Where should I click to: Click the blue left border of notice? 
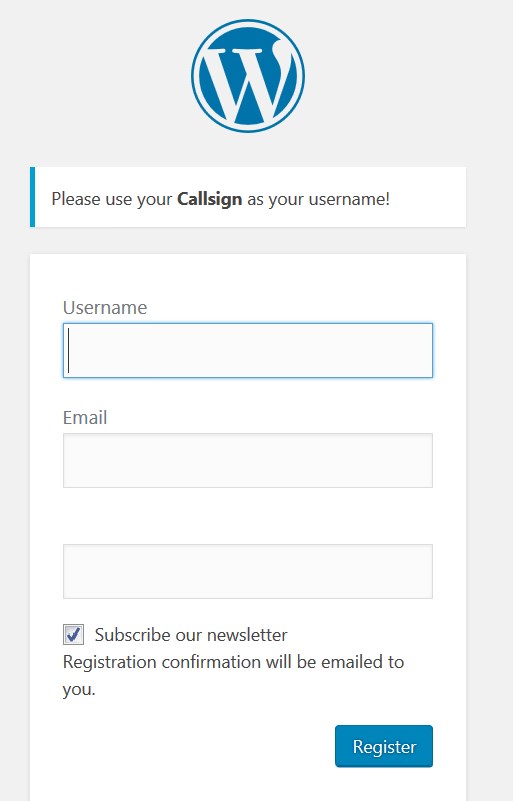coord(33,197)
